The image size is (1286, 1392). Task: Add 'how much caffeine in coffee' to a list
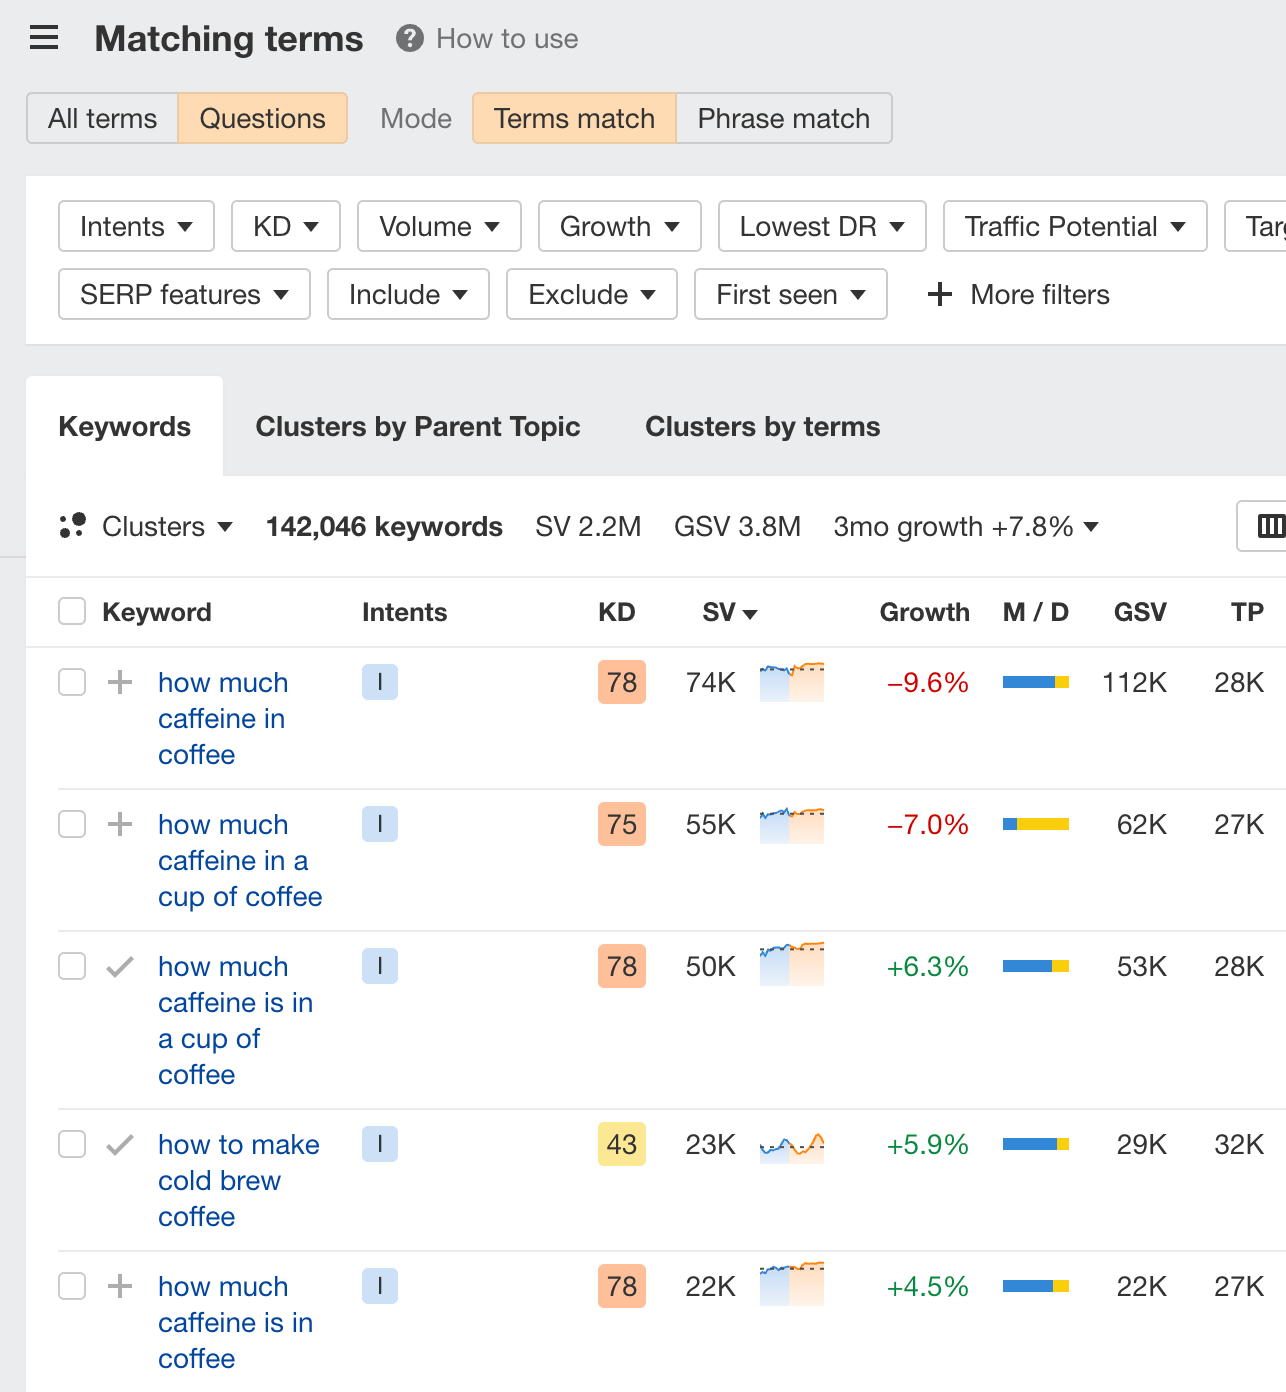(x=120, y=682)
